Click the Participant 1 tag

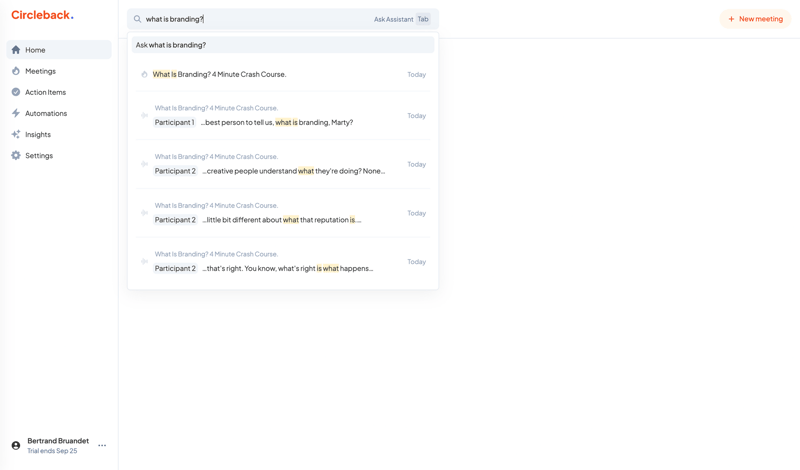pyautogui.click(x=174, y=122)
